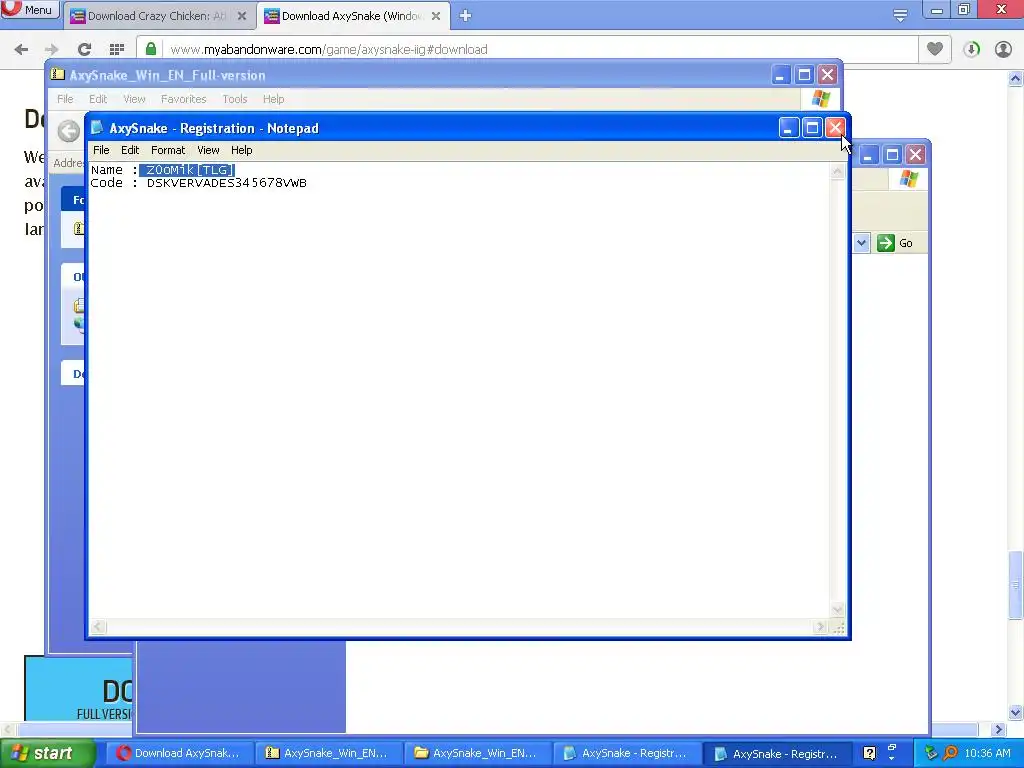Image resolution: width=1024 pixels, height=768 pixels.
Task: Open View menu in AxySnake_Win_EN zip window
Action: (x=135, y=99)
